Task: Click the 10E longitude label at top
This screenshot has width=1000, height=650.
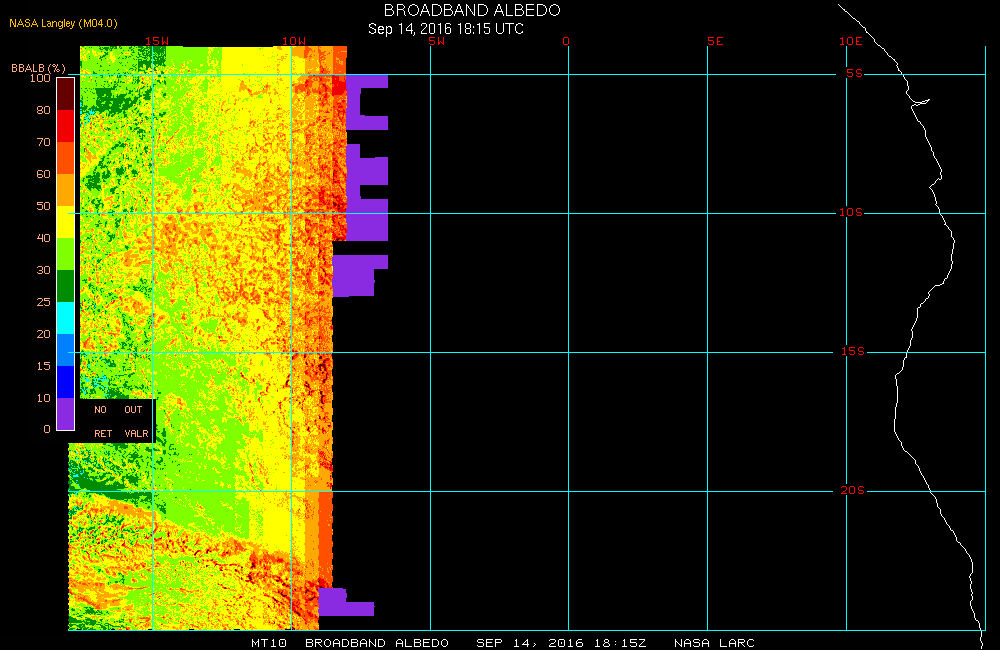Action: [850, 42]
